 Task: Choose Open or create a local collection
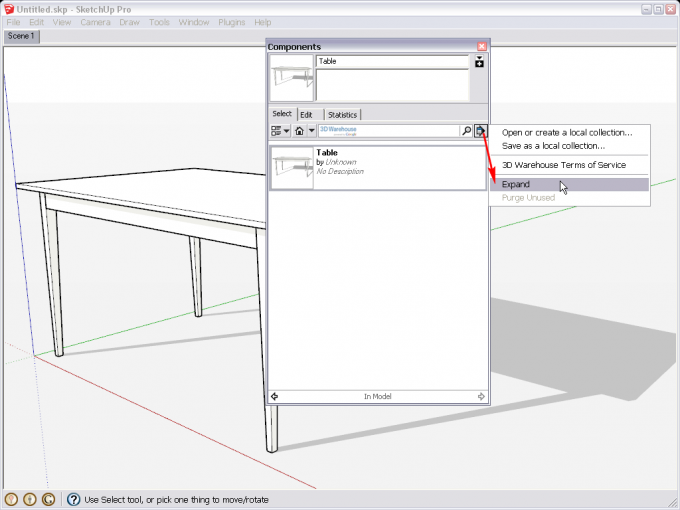pos(567,133)
